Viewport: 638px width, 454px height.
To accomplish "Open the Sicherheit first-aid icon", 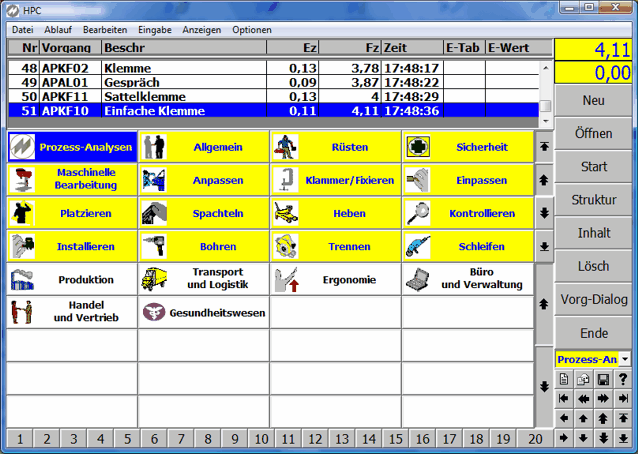I will coord(418,147).
